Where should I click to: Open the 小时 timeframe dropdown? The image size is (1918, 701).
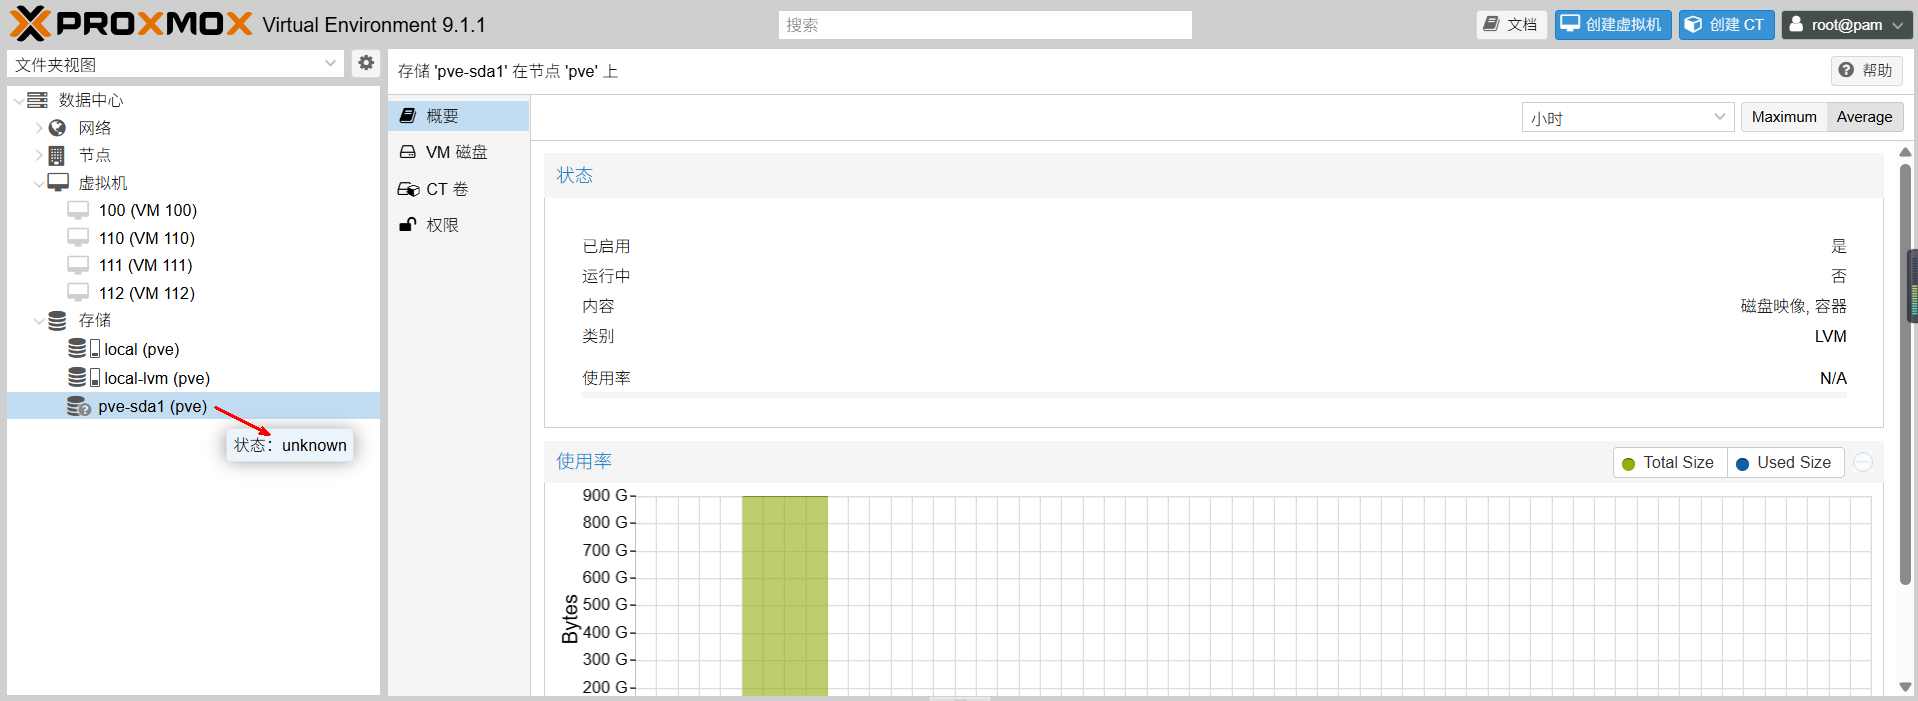[x=1626, y=117]
